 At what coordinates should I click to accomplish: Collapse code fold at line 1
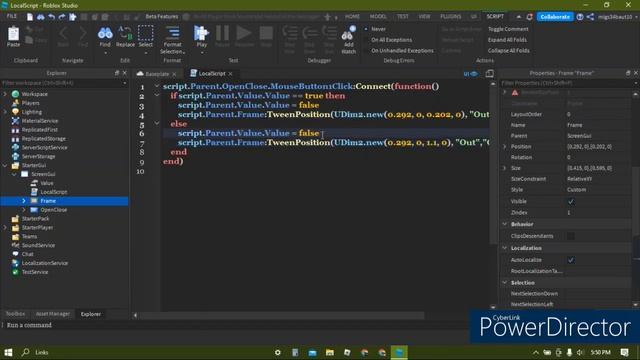pyautogui.click(x=157, y=86)
